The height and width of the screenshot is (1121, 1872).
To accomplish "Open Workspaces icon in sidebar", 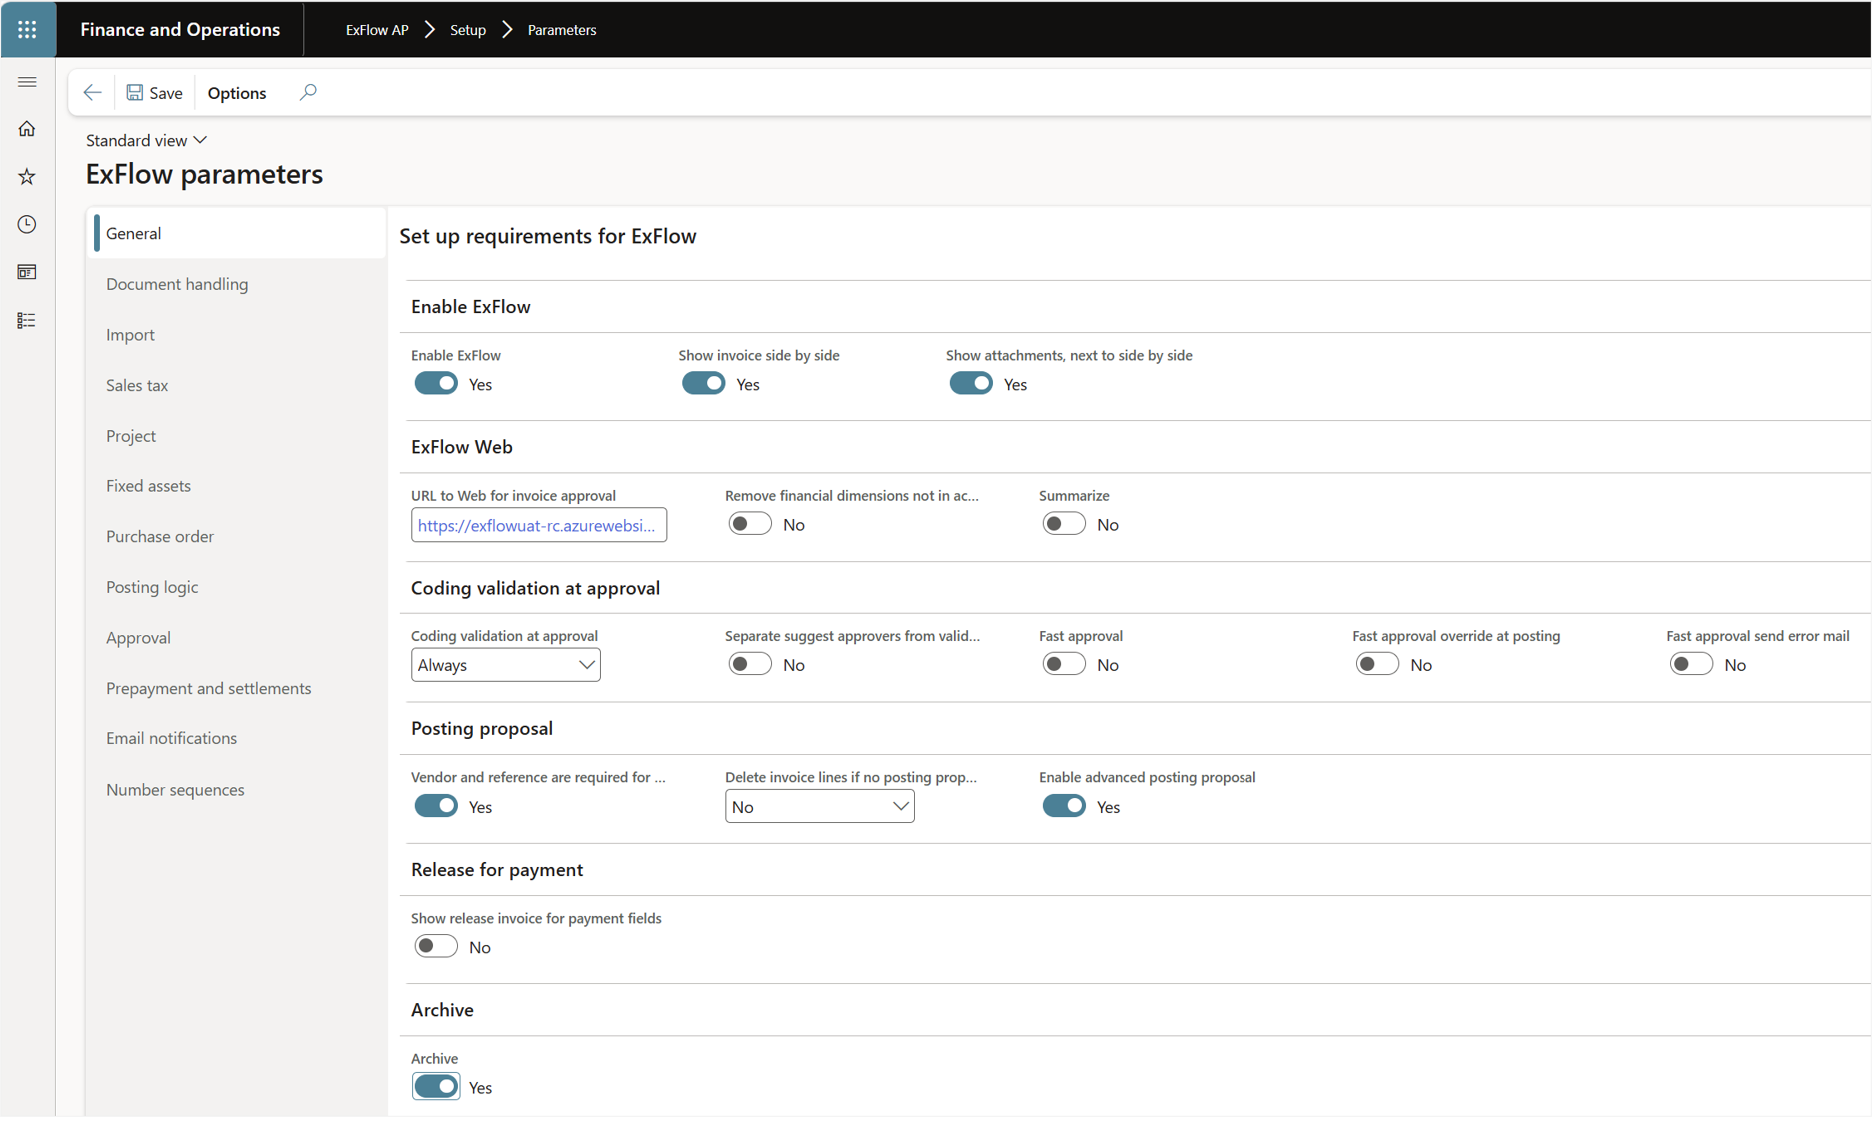I will 27,272.
